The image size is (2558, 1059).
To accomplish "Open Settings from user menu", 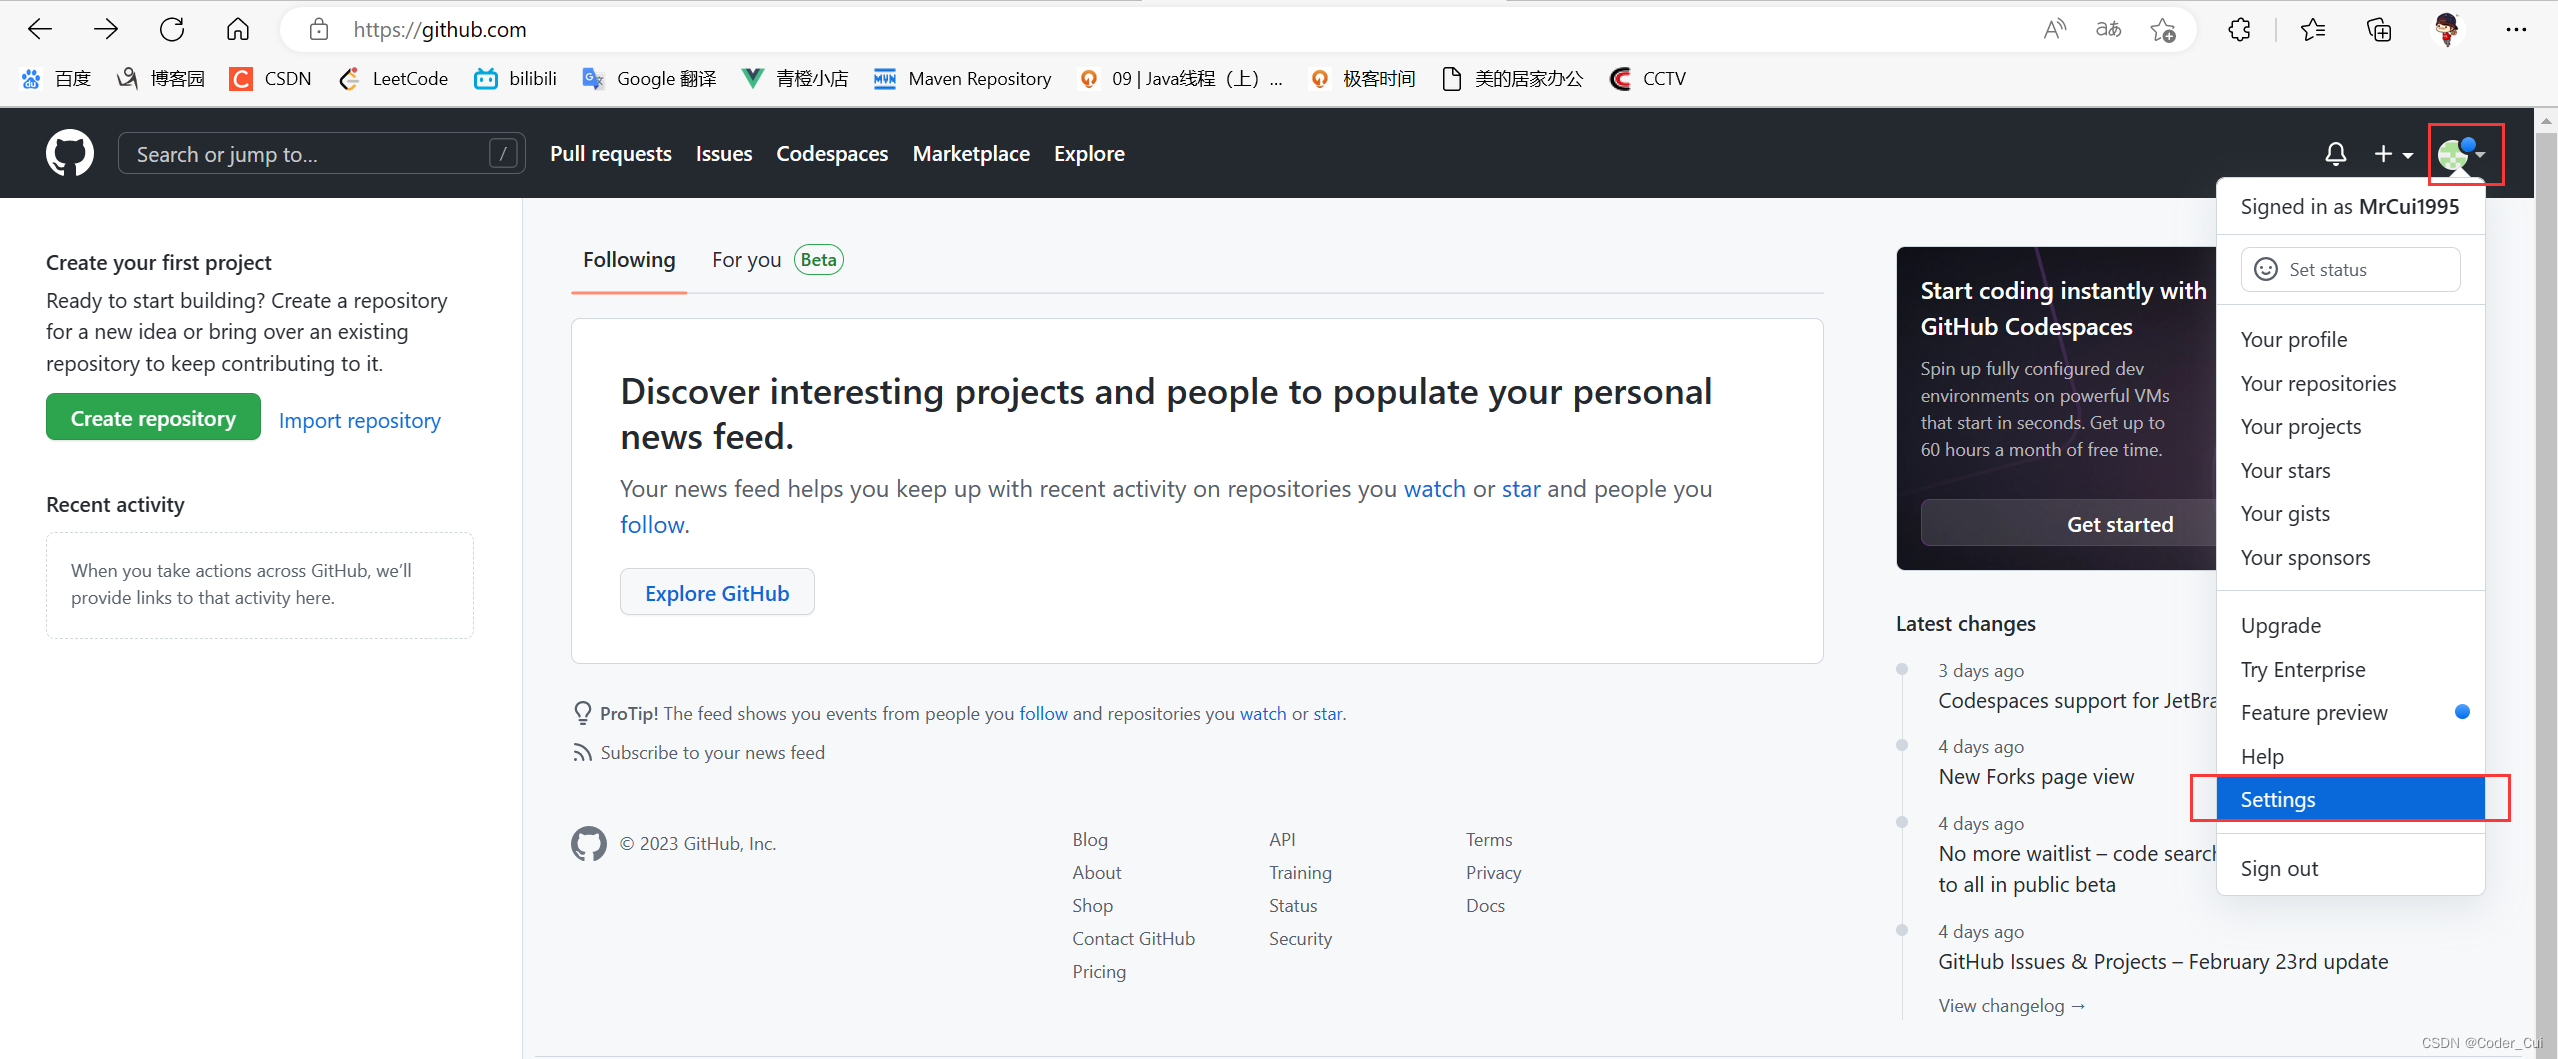I will pos(2350,800).
